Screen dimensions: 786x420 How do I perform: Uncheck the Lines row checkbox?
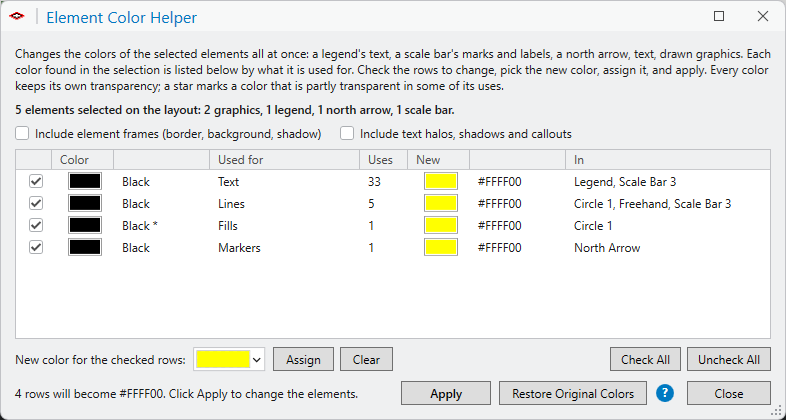(x=36, y=203)
